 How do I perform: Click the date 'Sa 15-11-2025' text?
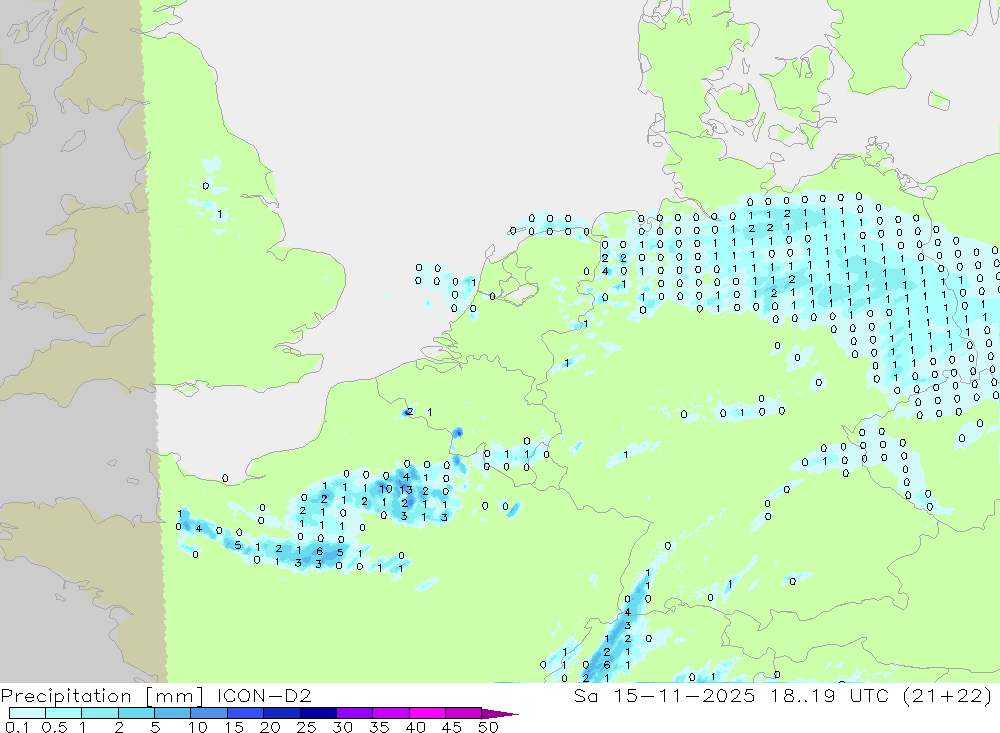664,695
